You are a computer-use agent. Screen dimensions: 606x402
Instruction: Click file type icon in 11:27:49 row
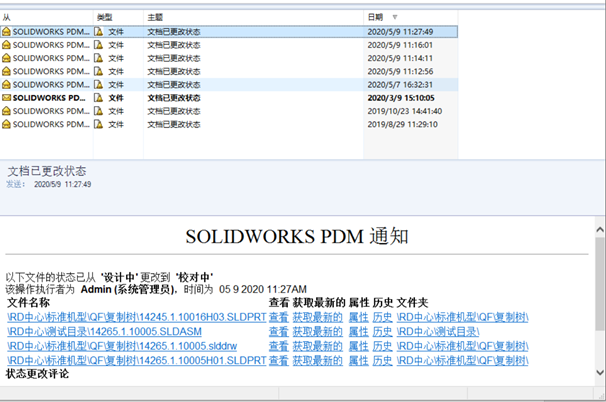[x=99, y=32]
